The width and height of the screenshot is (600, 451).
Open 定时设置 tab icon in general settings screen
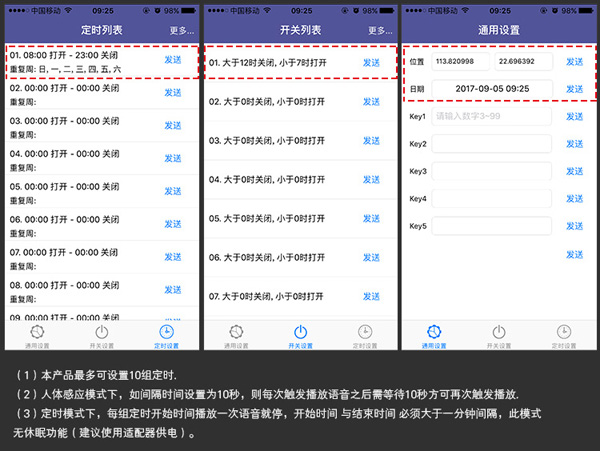(564, 332)
